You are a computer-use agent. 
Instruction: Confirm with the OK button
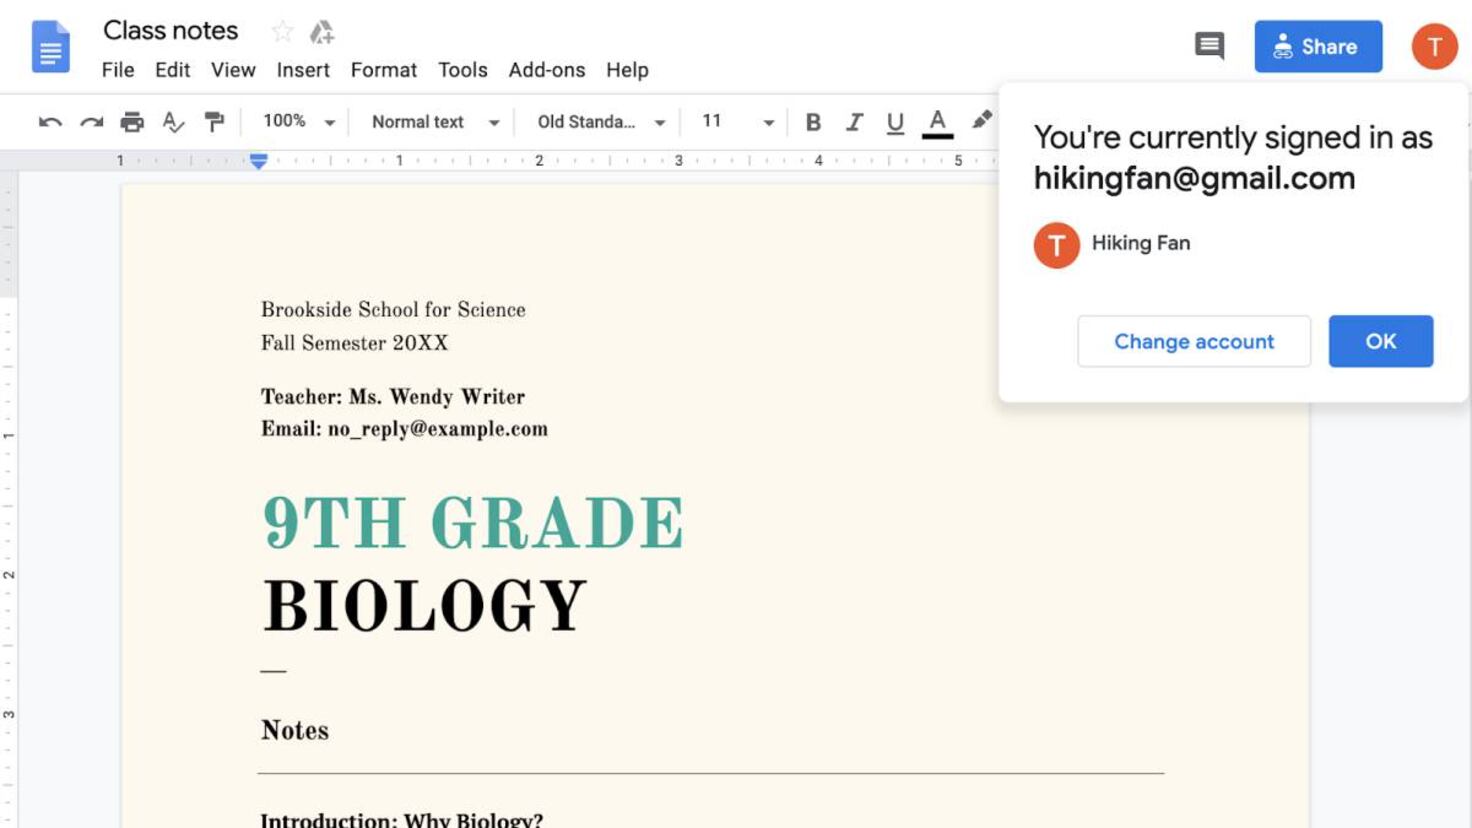[x=1380, y=341]
